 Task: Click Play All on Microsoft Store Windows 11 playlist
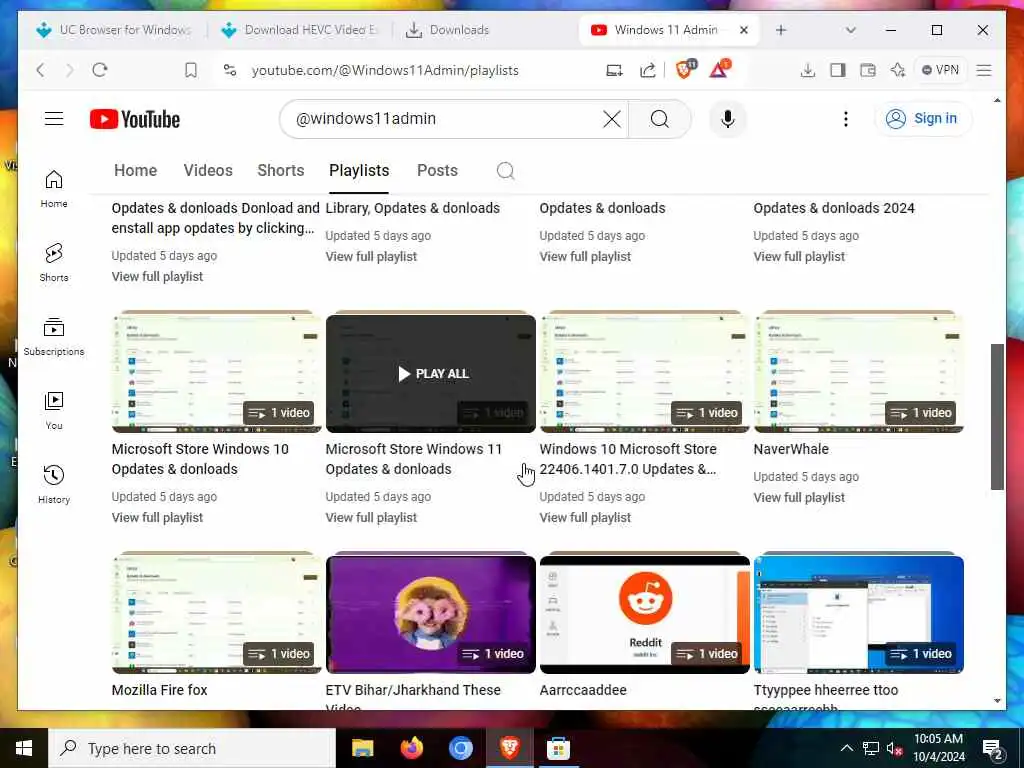point(433,374)
